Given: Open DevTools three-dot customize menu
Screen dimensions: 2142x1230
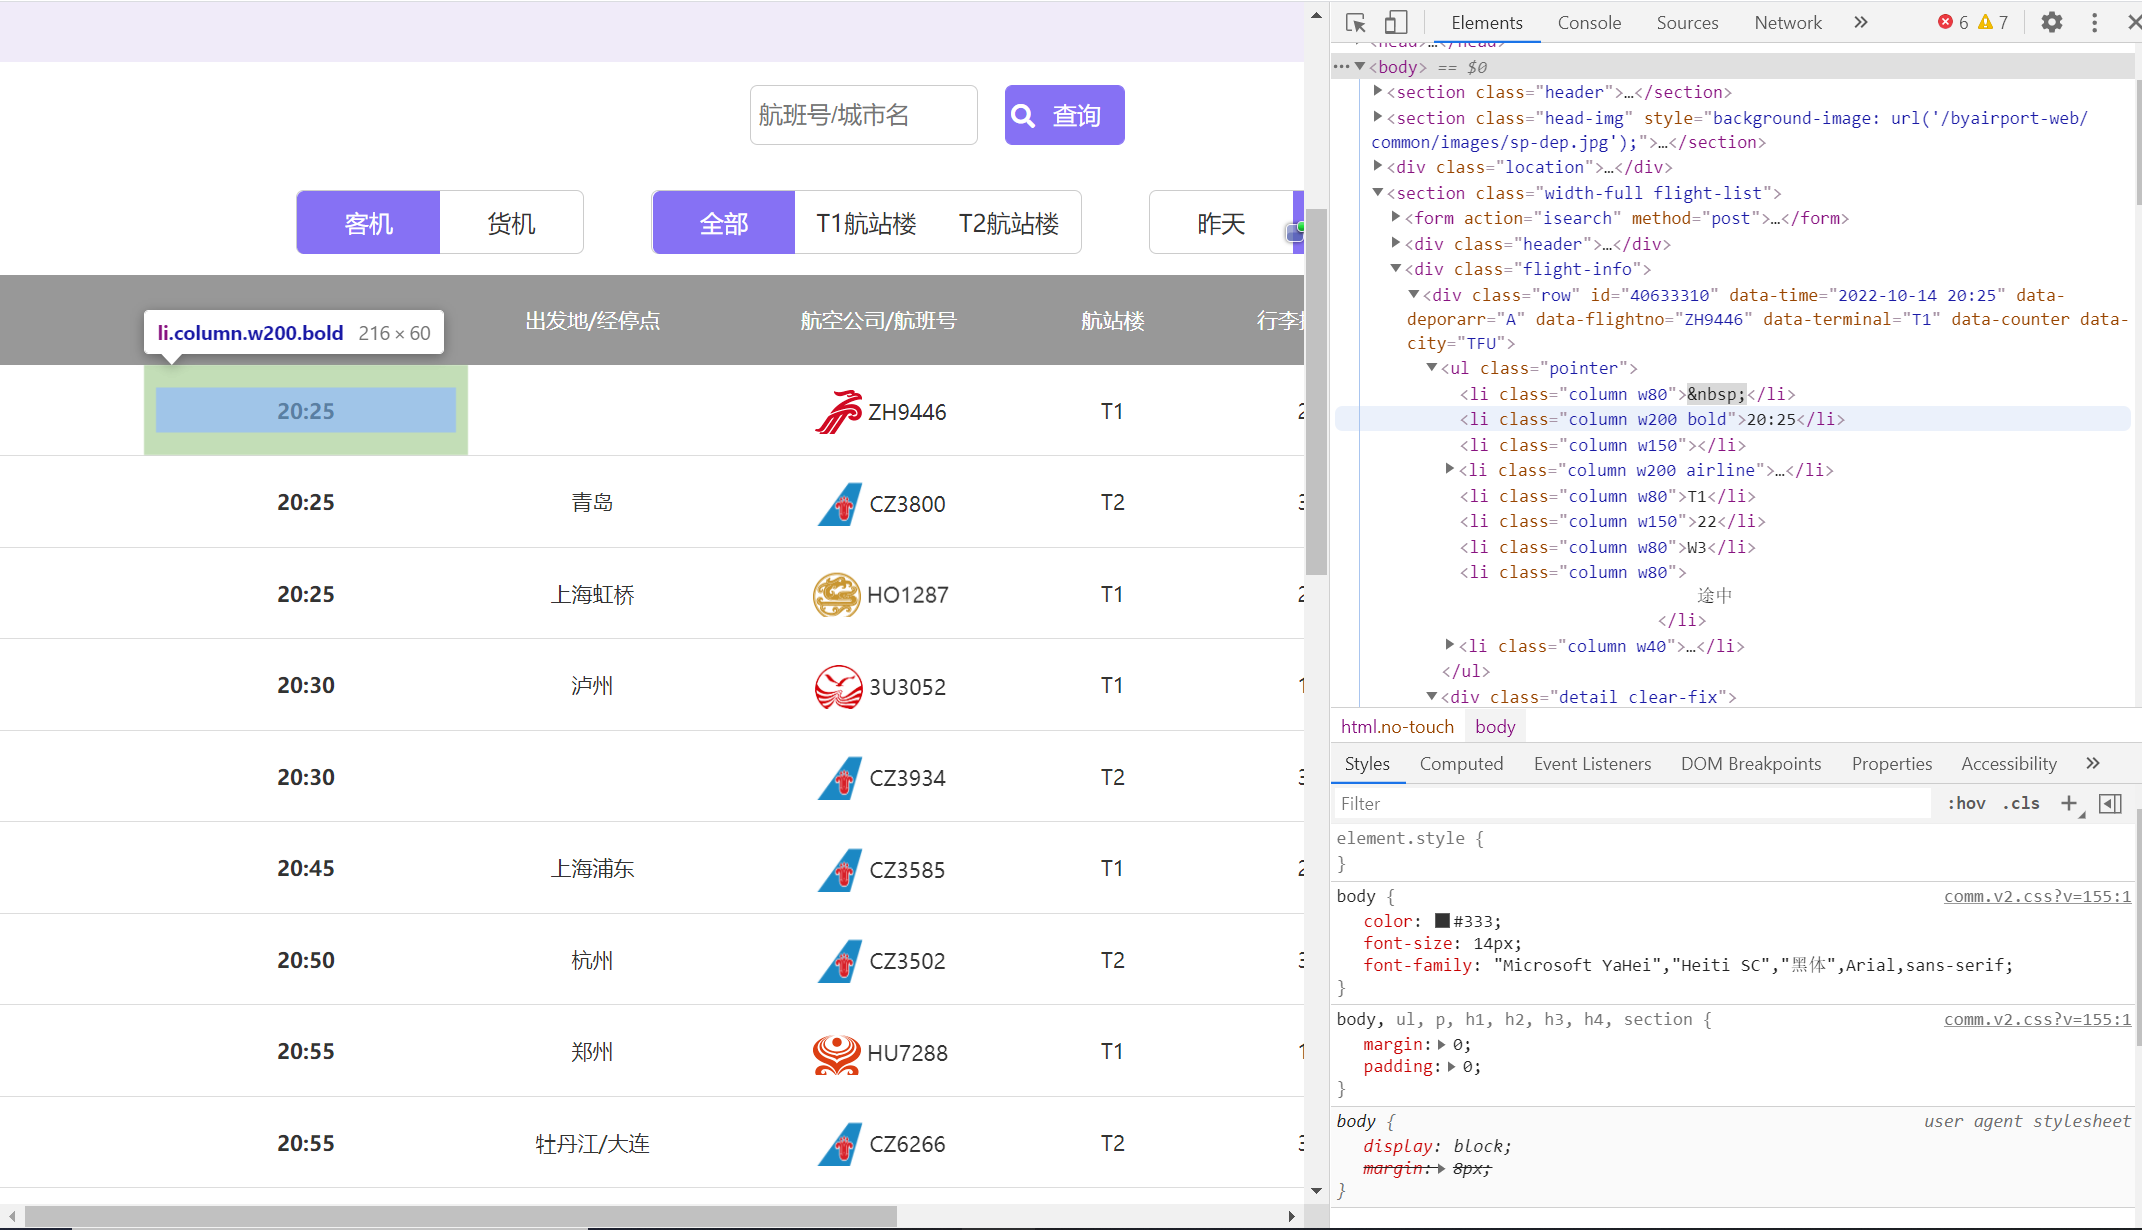Looking at the screenshot, I should (x=2094, y=22).
